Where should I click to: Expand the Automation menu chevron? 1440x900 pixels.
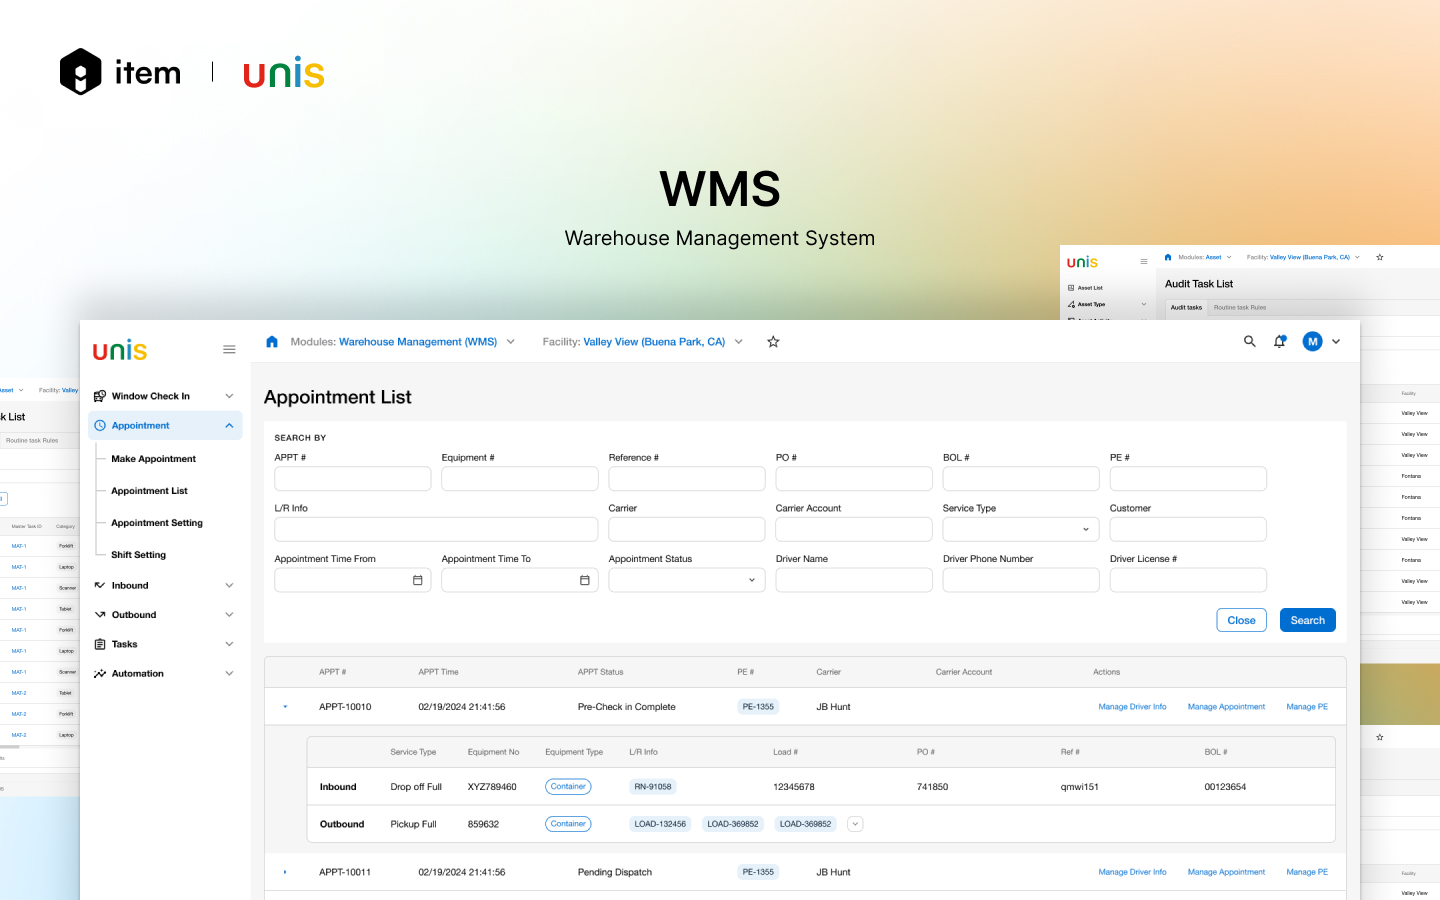[229, 673]
